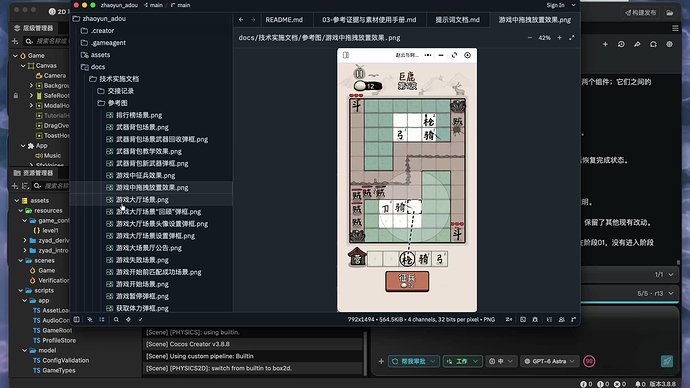The height and width of the screenshot is (388, 690).
Task: Open the 资源管理器 panel tab
Action: pyautogui.click(x=33, y=173)
